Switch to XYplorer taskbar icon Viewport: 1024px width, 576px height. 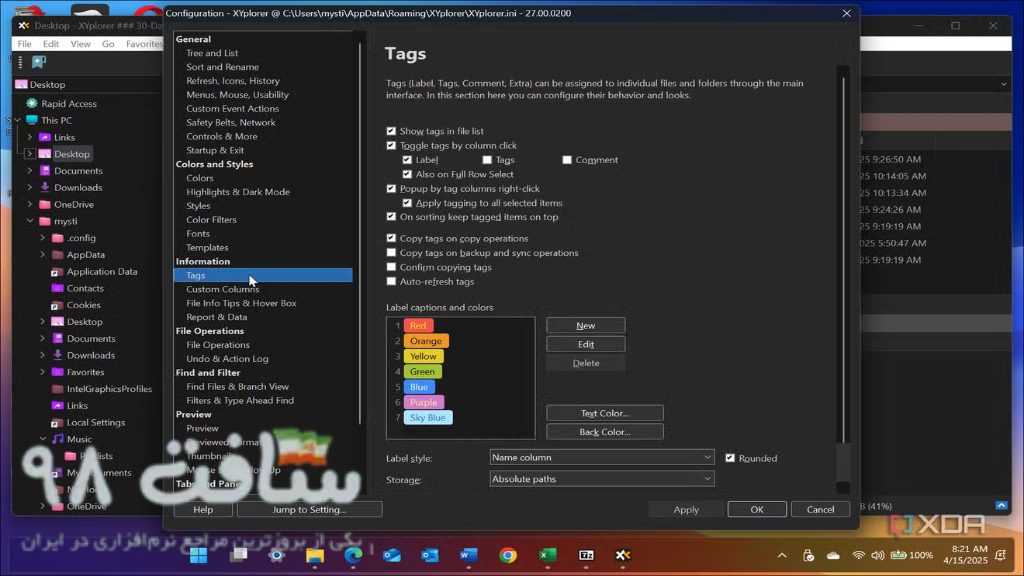[x=623, y=555]
